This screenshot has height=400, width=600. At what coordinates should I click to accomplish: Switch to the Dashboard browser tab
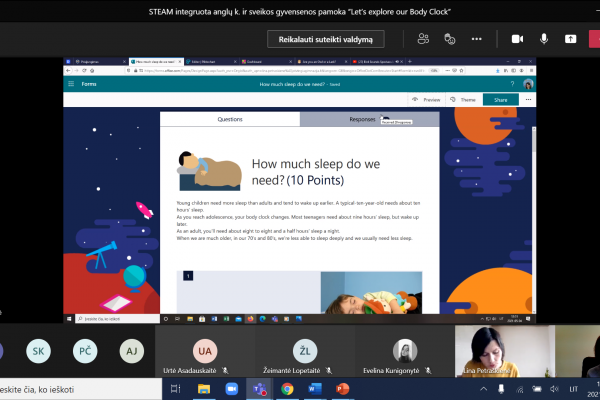pos(267,61)
